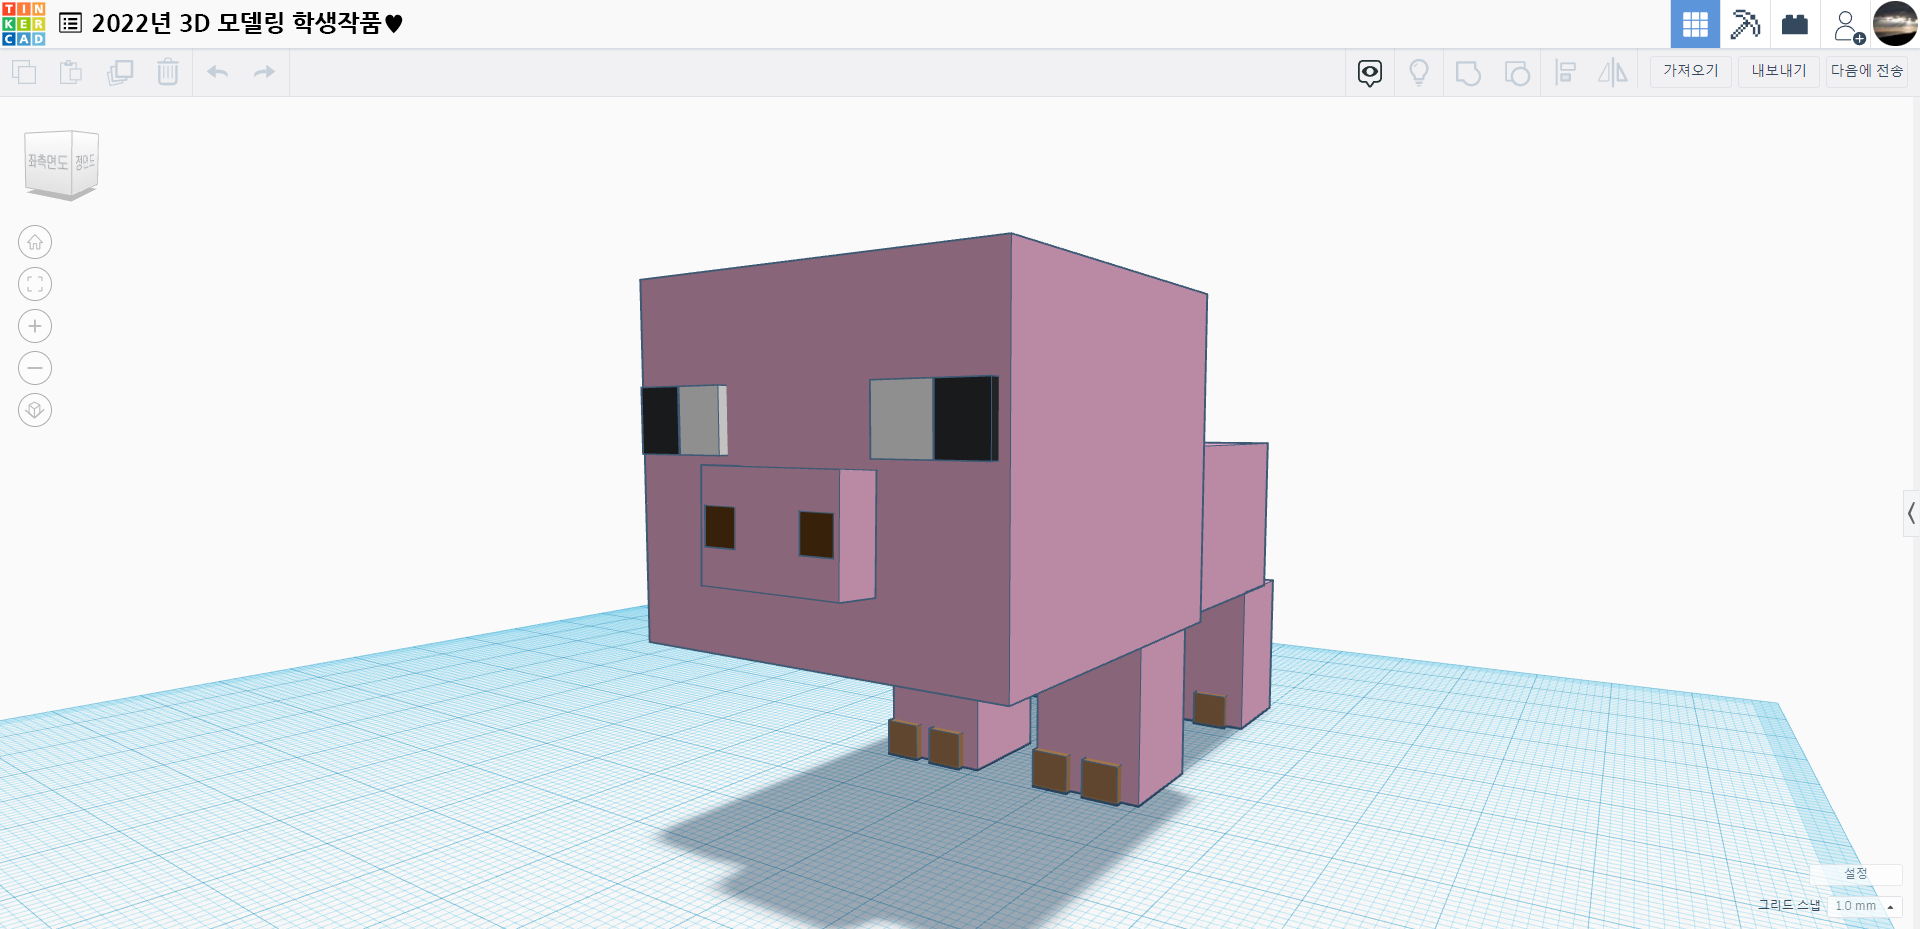
Task: Zoom out with the minus button
Action: 35,368
